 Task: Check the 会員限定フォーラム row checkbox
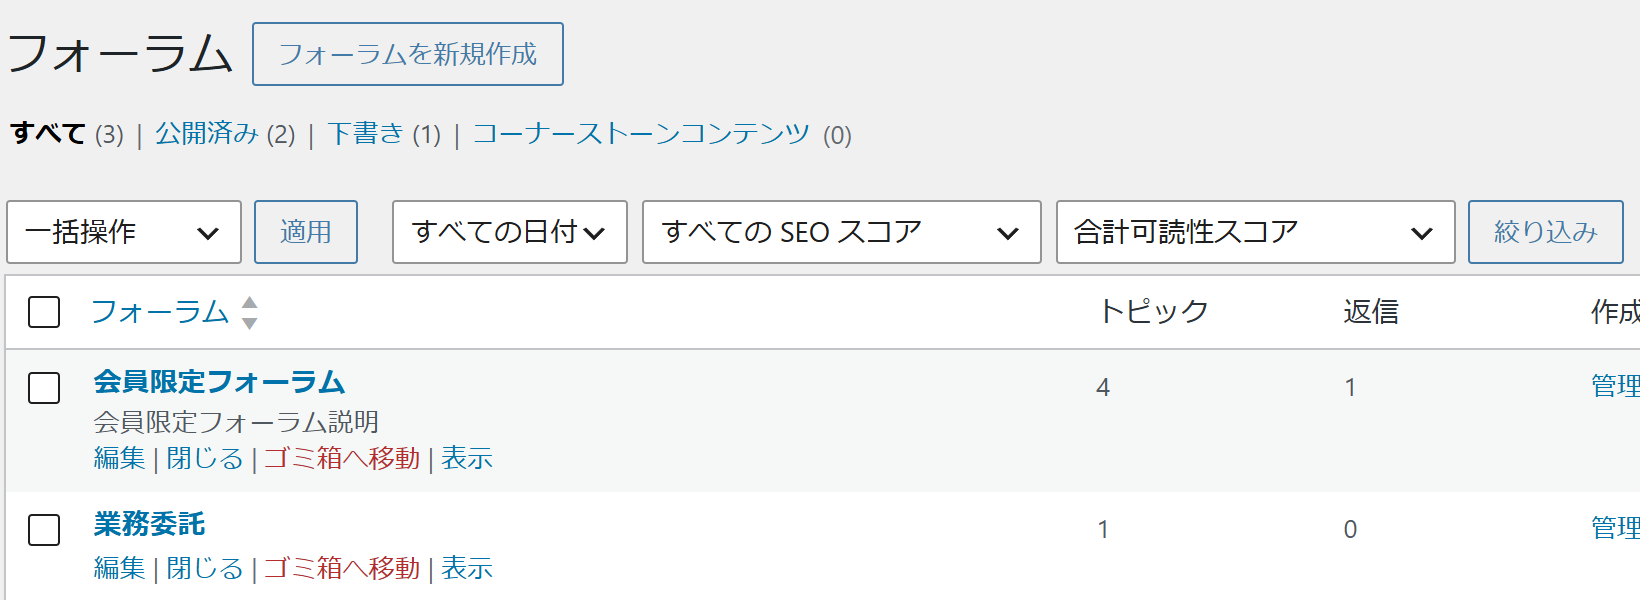44,388
